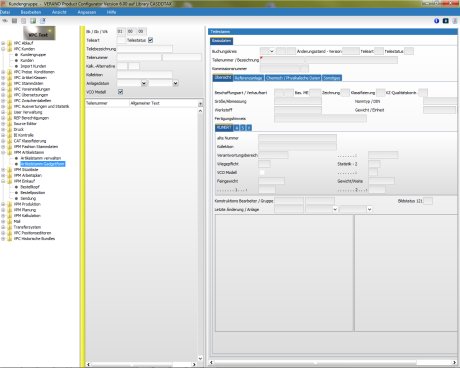Image resolution: width=460 pixels, height=368 pixels.
Task: Select the Bestellkopf tree entry
Action: coord(30,187)
